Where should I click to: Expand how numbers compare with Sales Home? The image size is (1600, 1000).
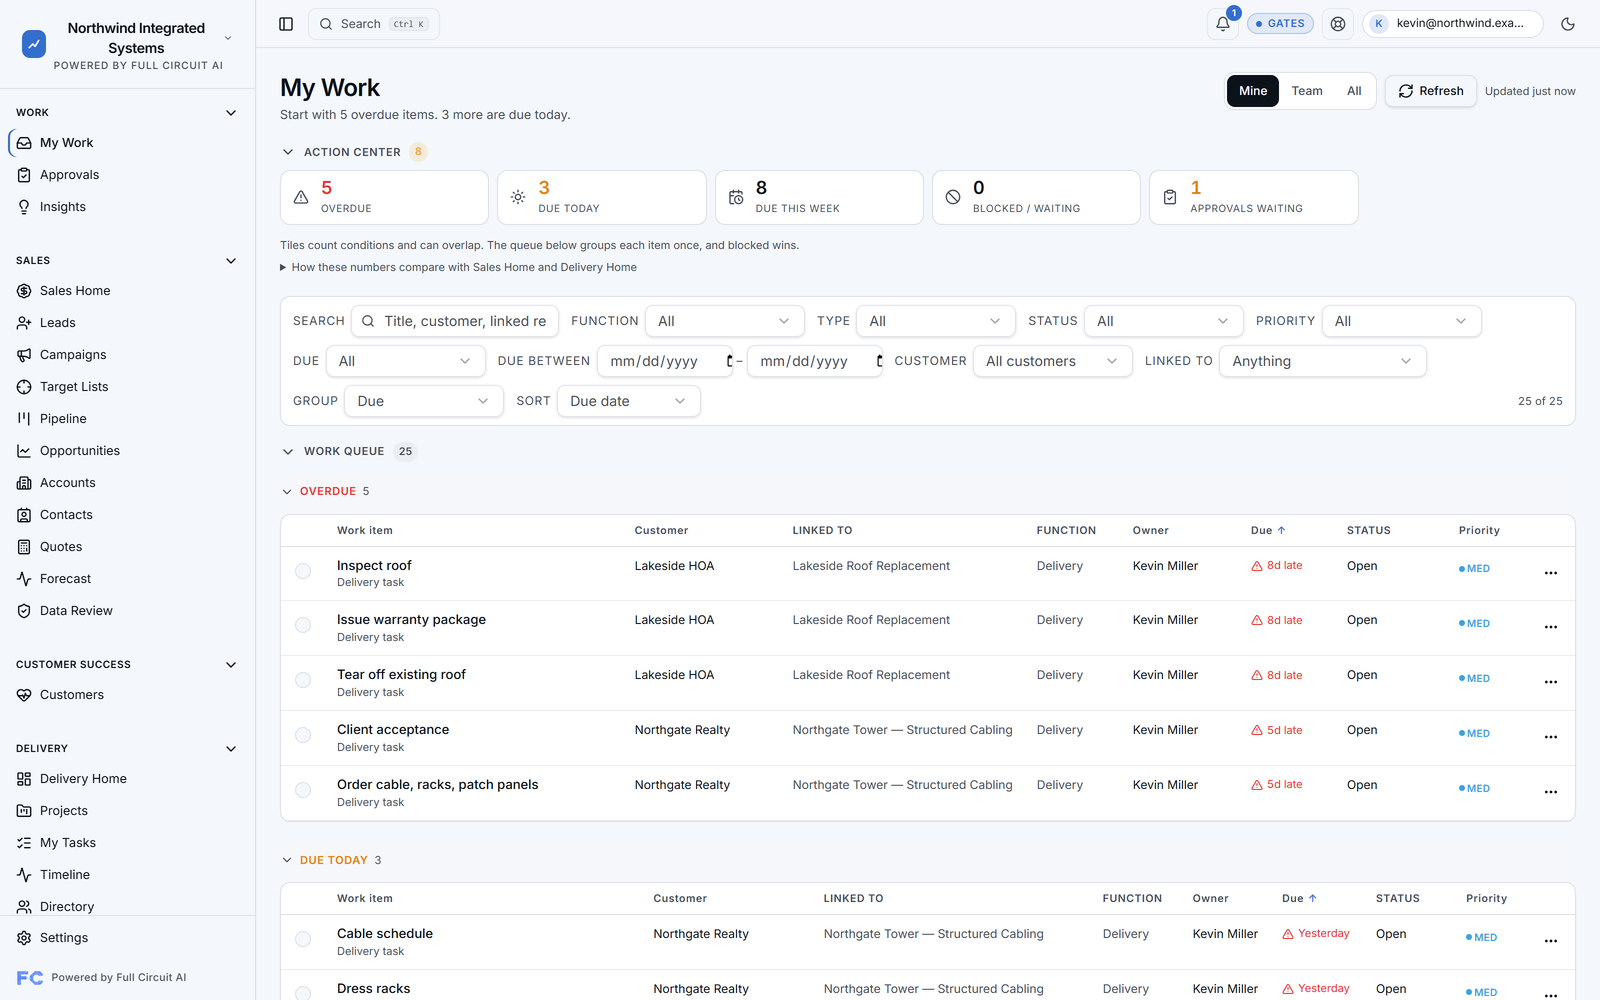[x=459, y=267]
